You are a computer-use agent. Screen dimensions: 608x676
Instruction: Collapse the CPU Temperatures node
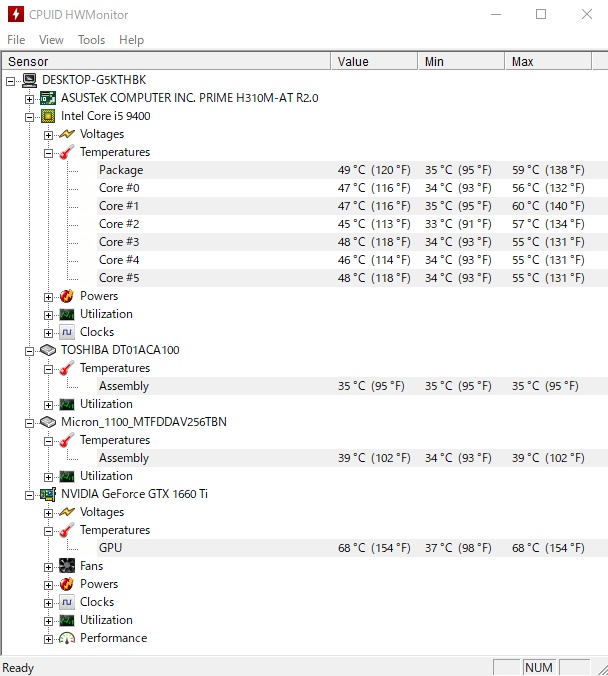(x=48, y=153)
